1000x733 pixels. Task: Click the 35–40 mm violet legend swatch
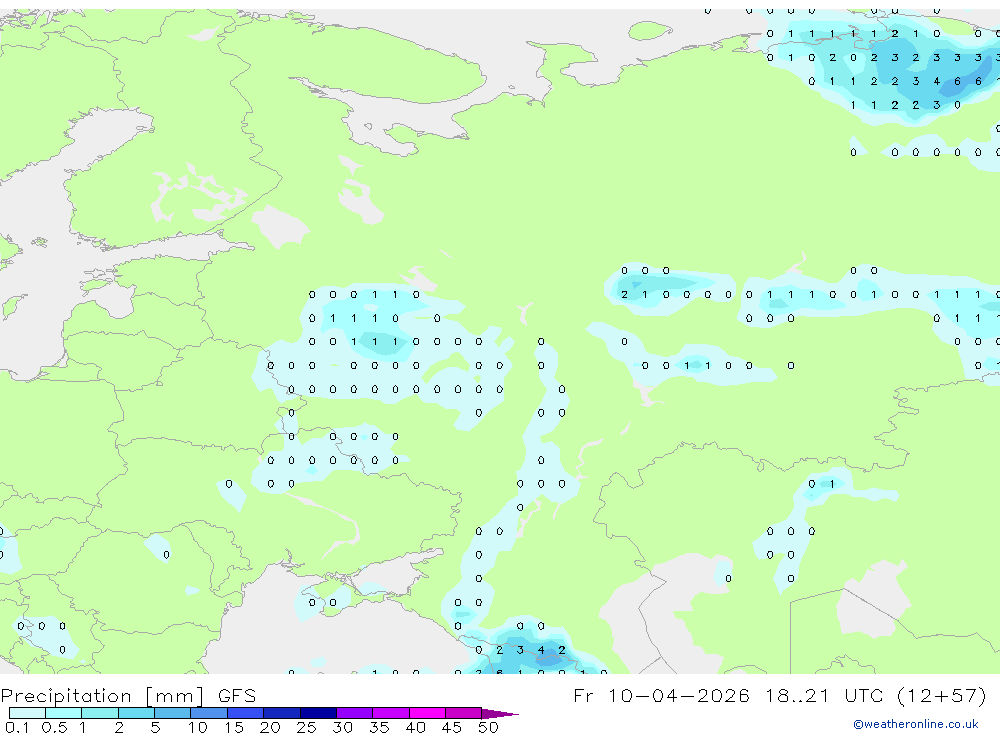(x=391, y=713)
